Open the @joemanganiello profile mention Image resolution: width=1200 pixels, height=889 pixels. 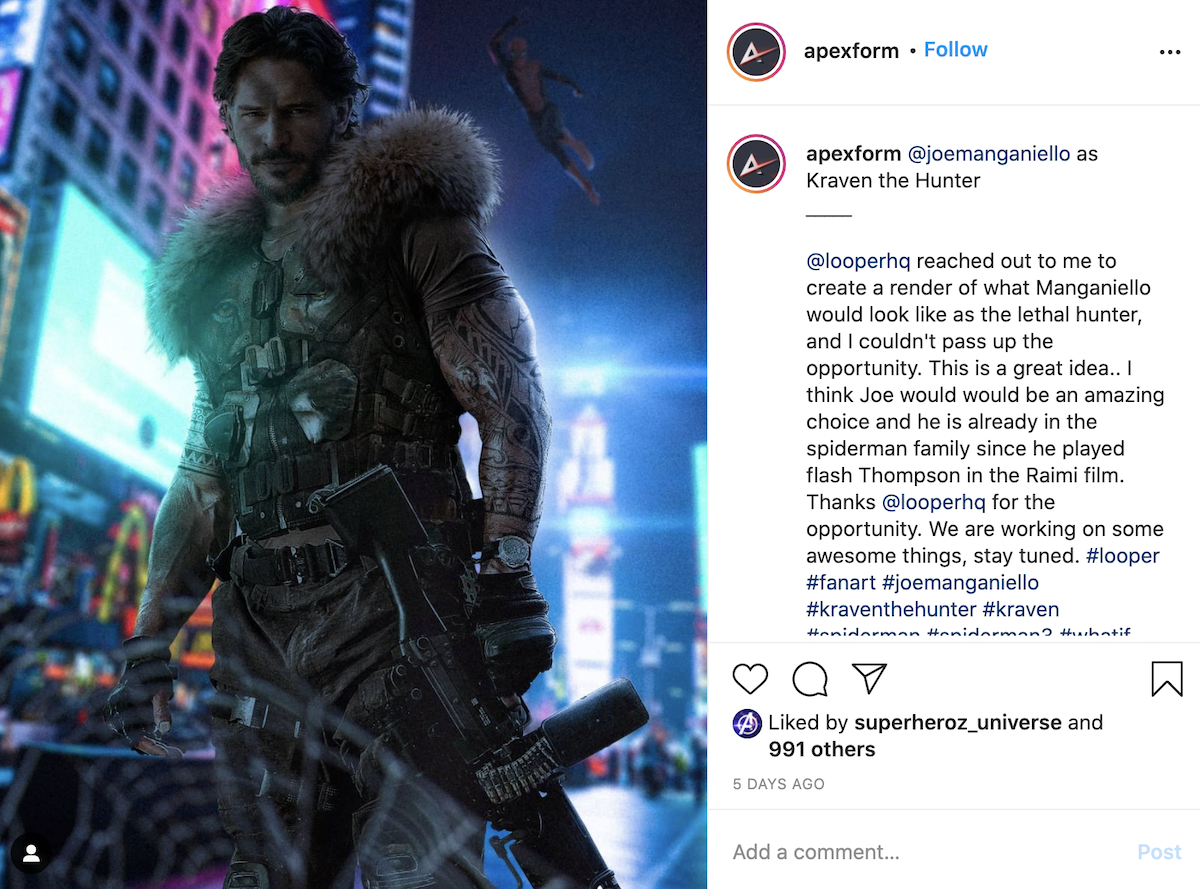988,154
